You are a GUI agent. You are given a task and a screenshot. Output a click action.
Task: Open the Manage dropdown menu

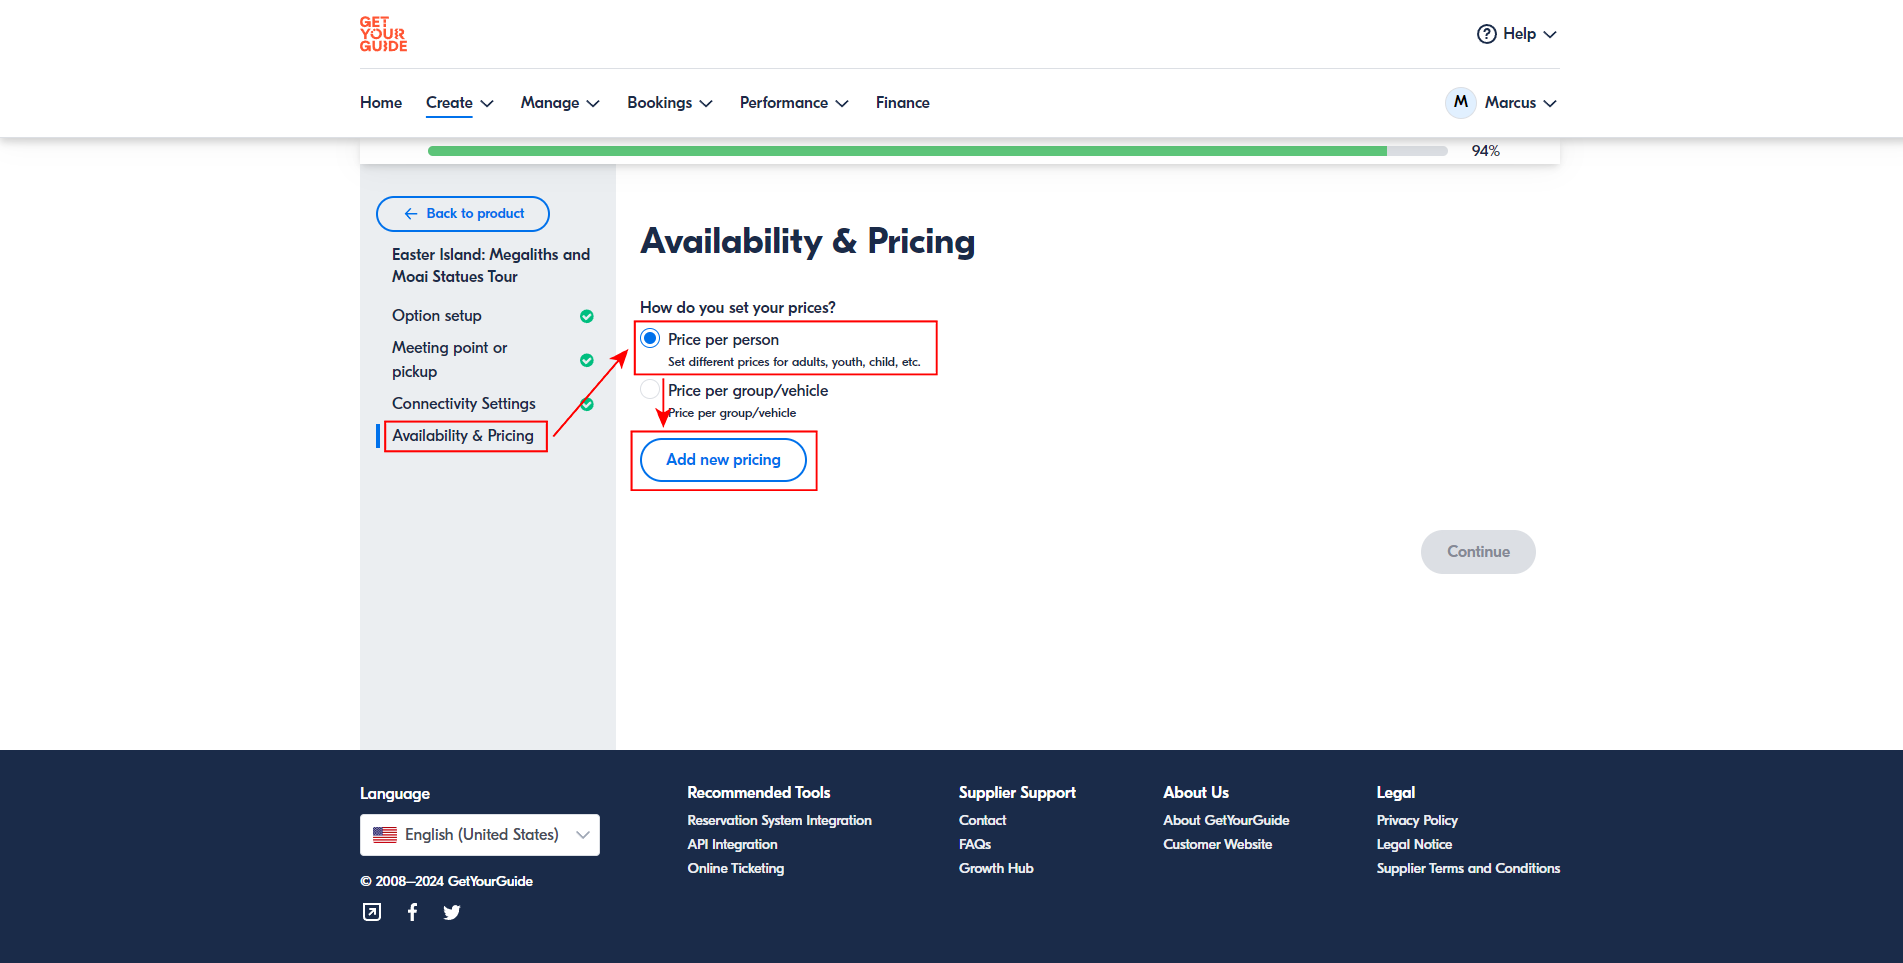point(559,103)
